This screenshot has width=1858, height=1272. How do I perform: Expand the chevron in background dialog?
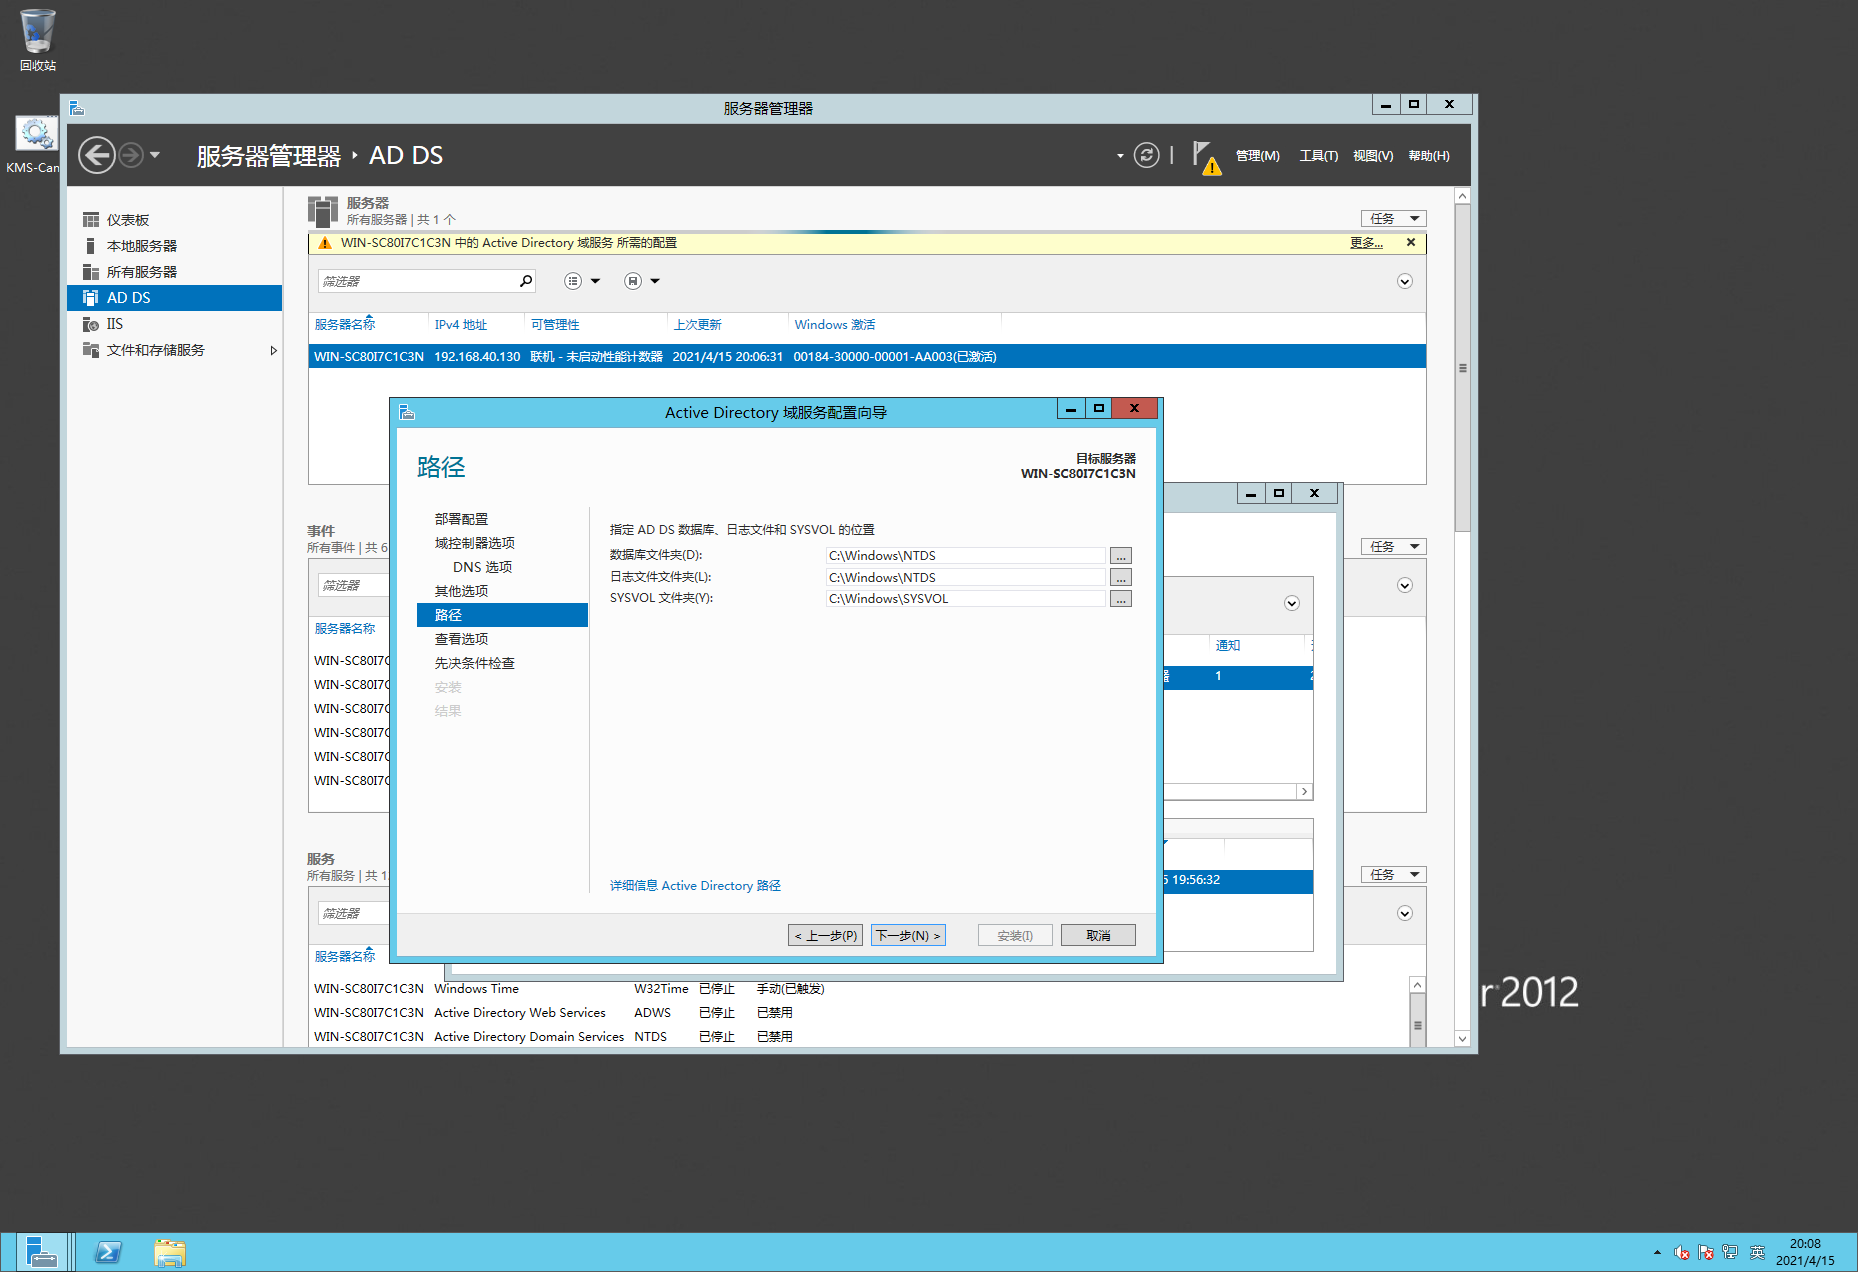[1291, 603]
